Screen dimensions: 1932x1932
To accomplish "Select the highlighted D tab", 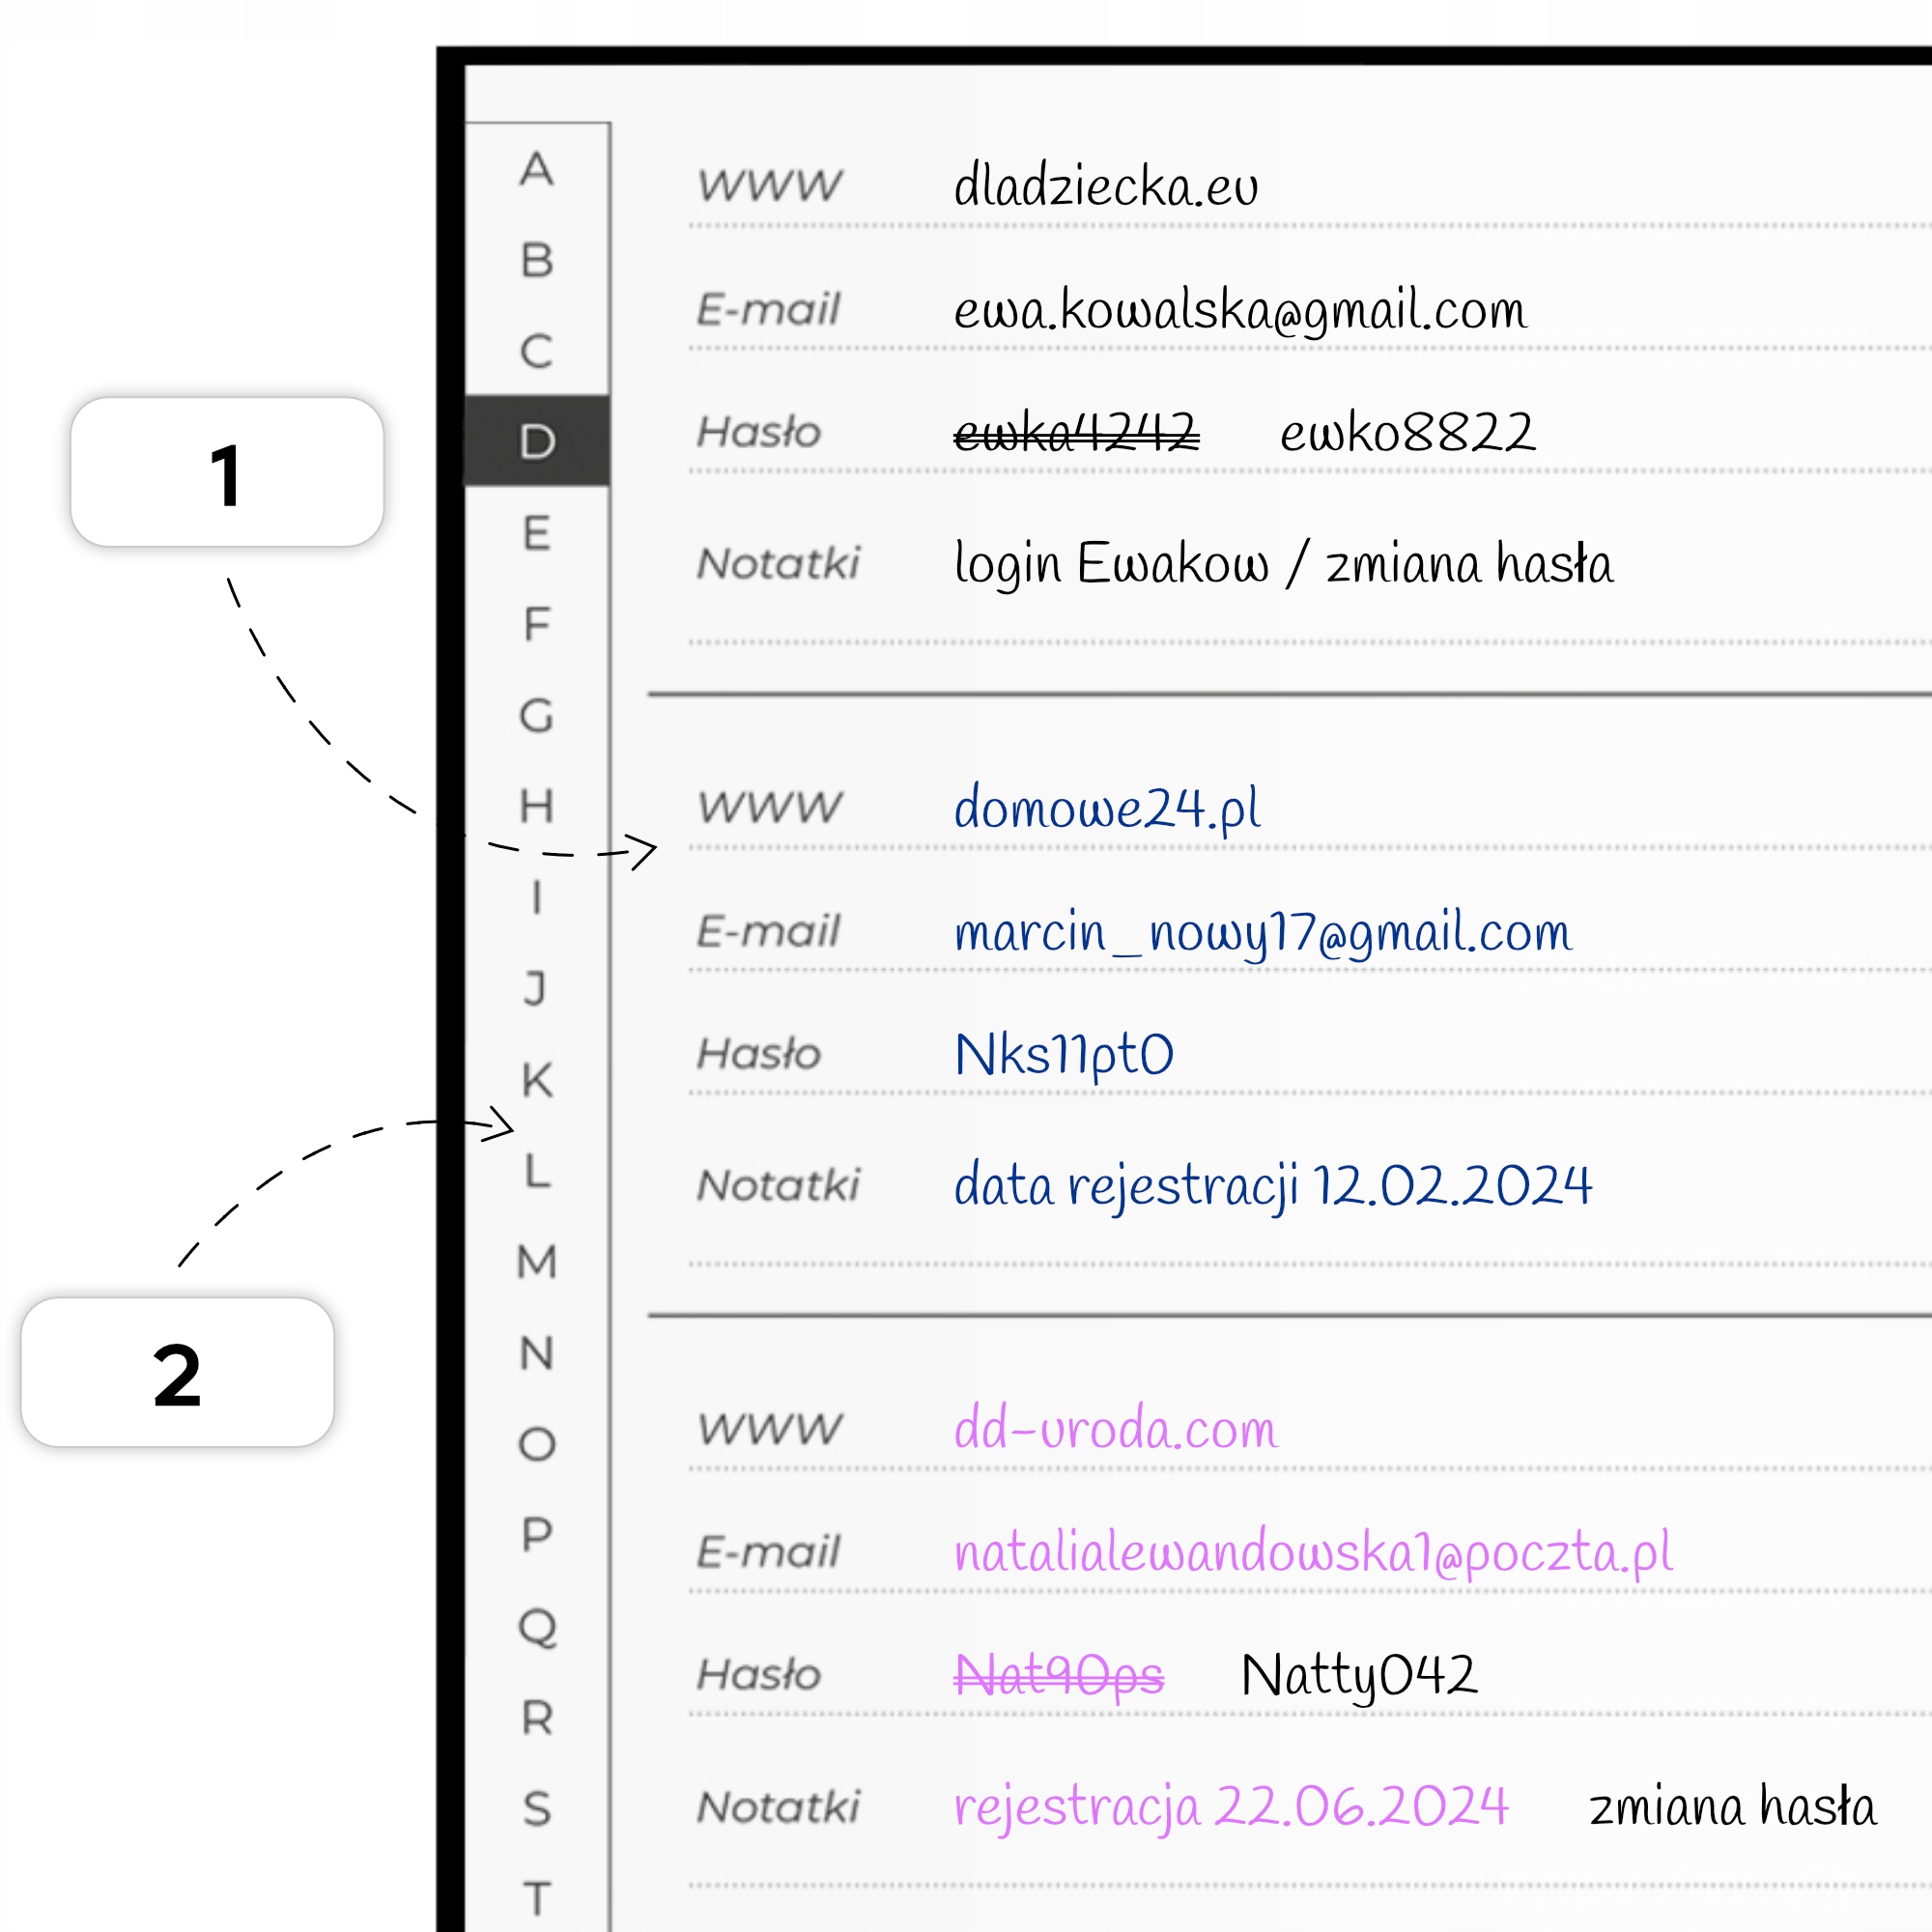I will [x=537, y=441].
